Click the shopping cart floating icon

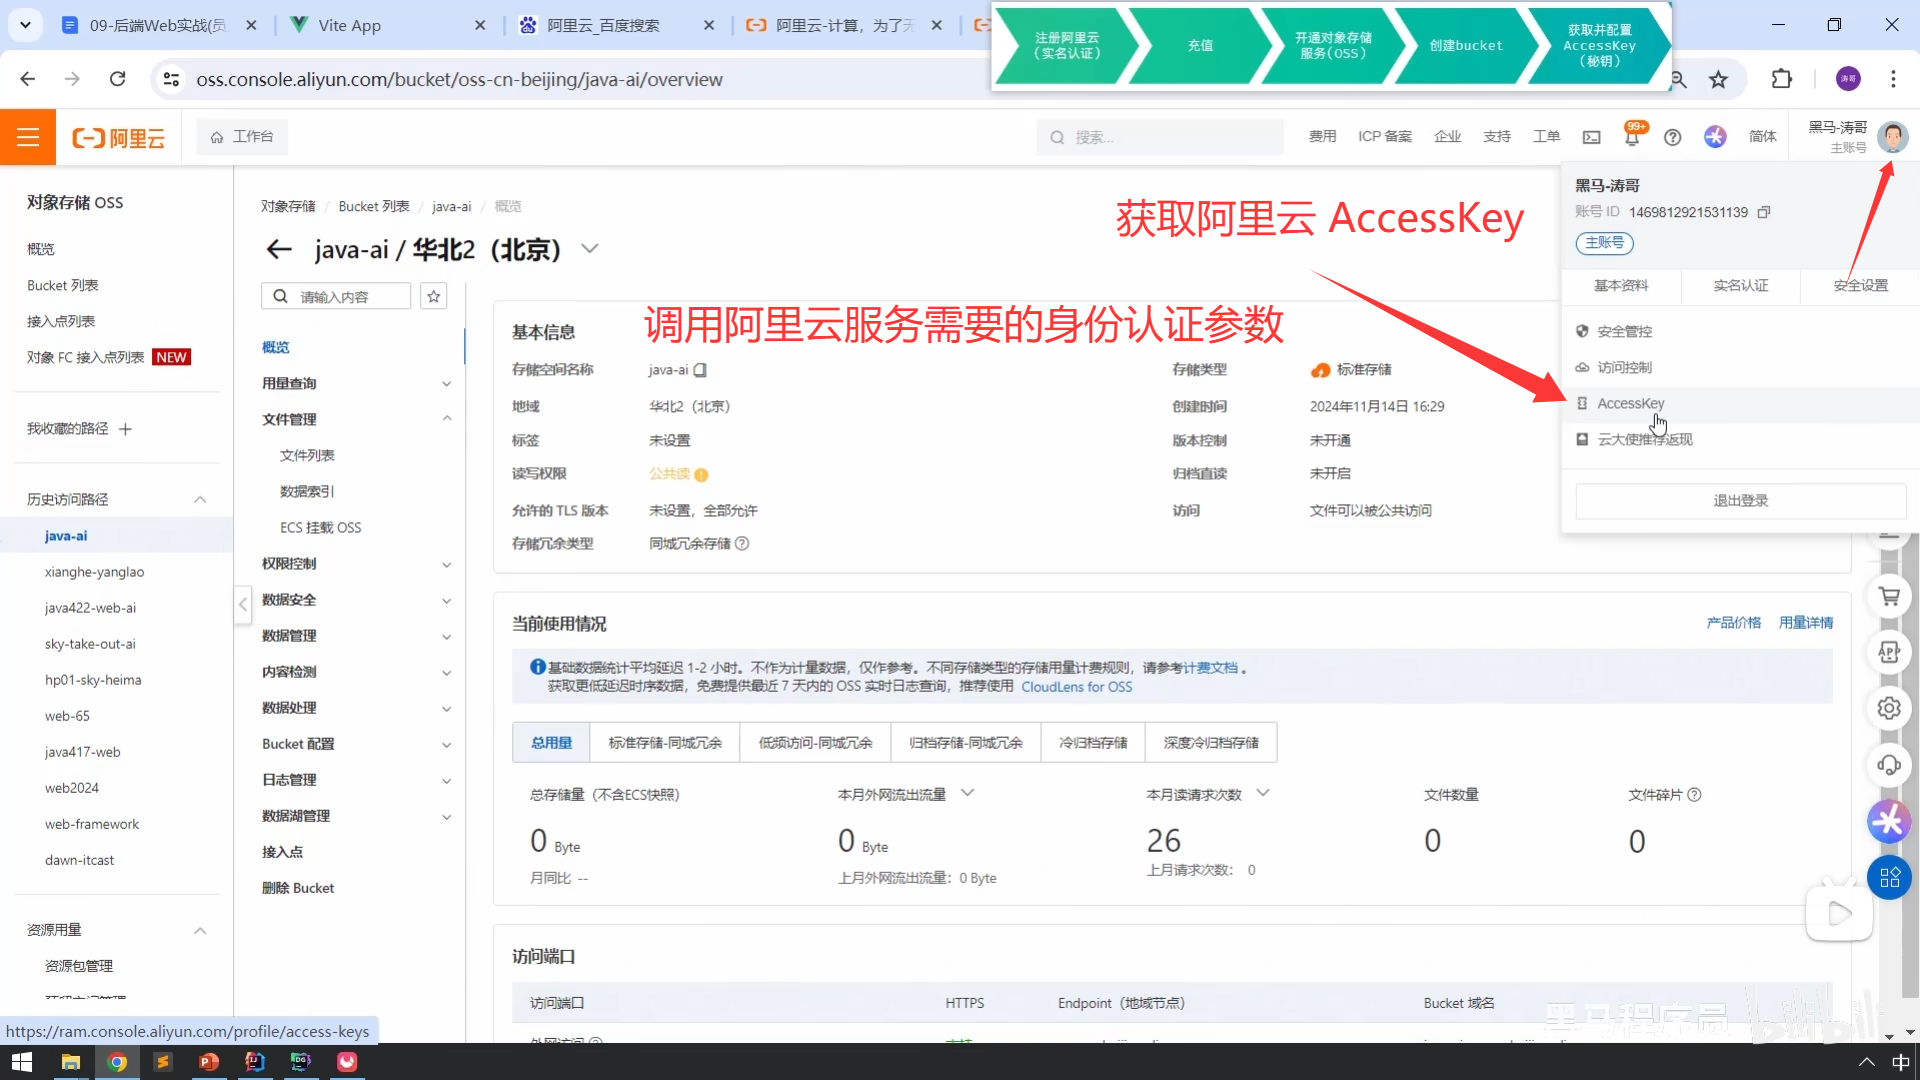(1889, 596)
